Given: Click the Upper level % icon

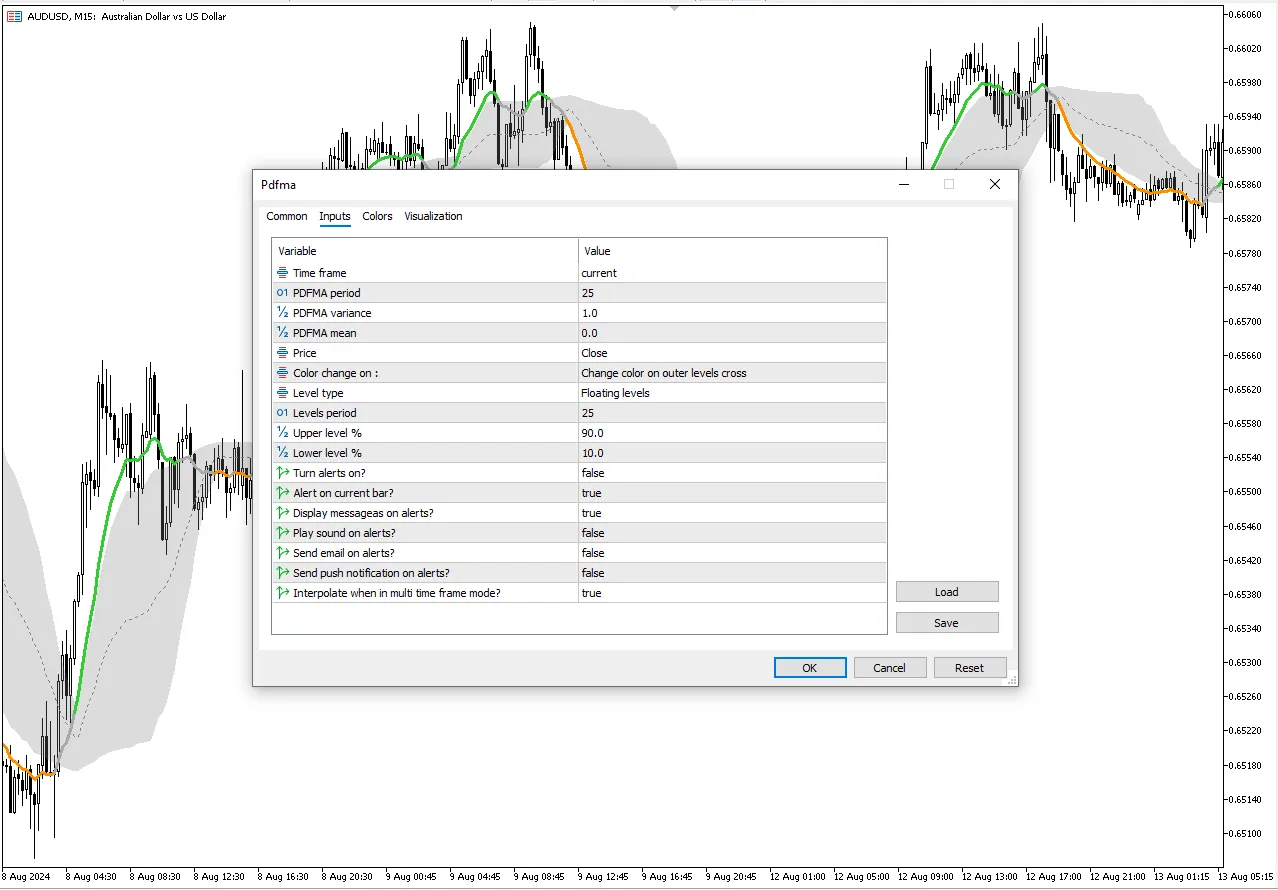Looking at the screenshot, I should click(283, 433).
